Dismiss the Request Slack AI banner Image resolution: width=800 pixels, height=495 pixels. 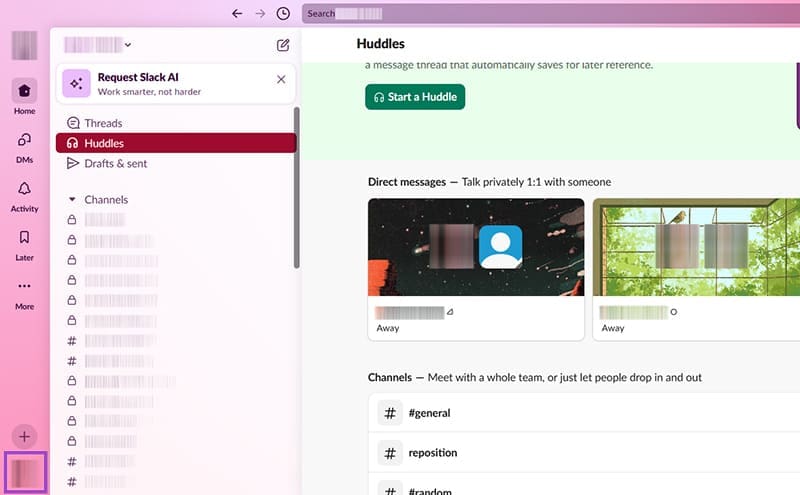coord(281,80)
